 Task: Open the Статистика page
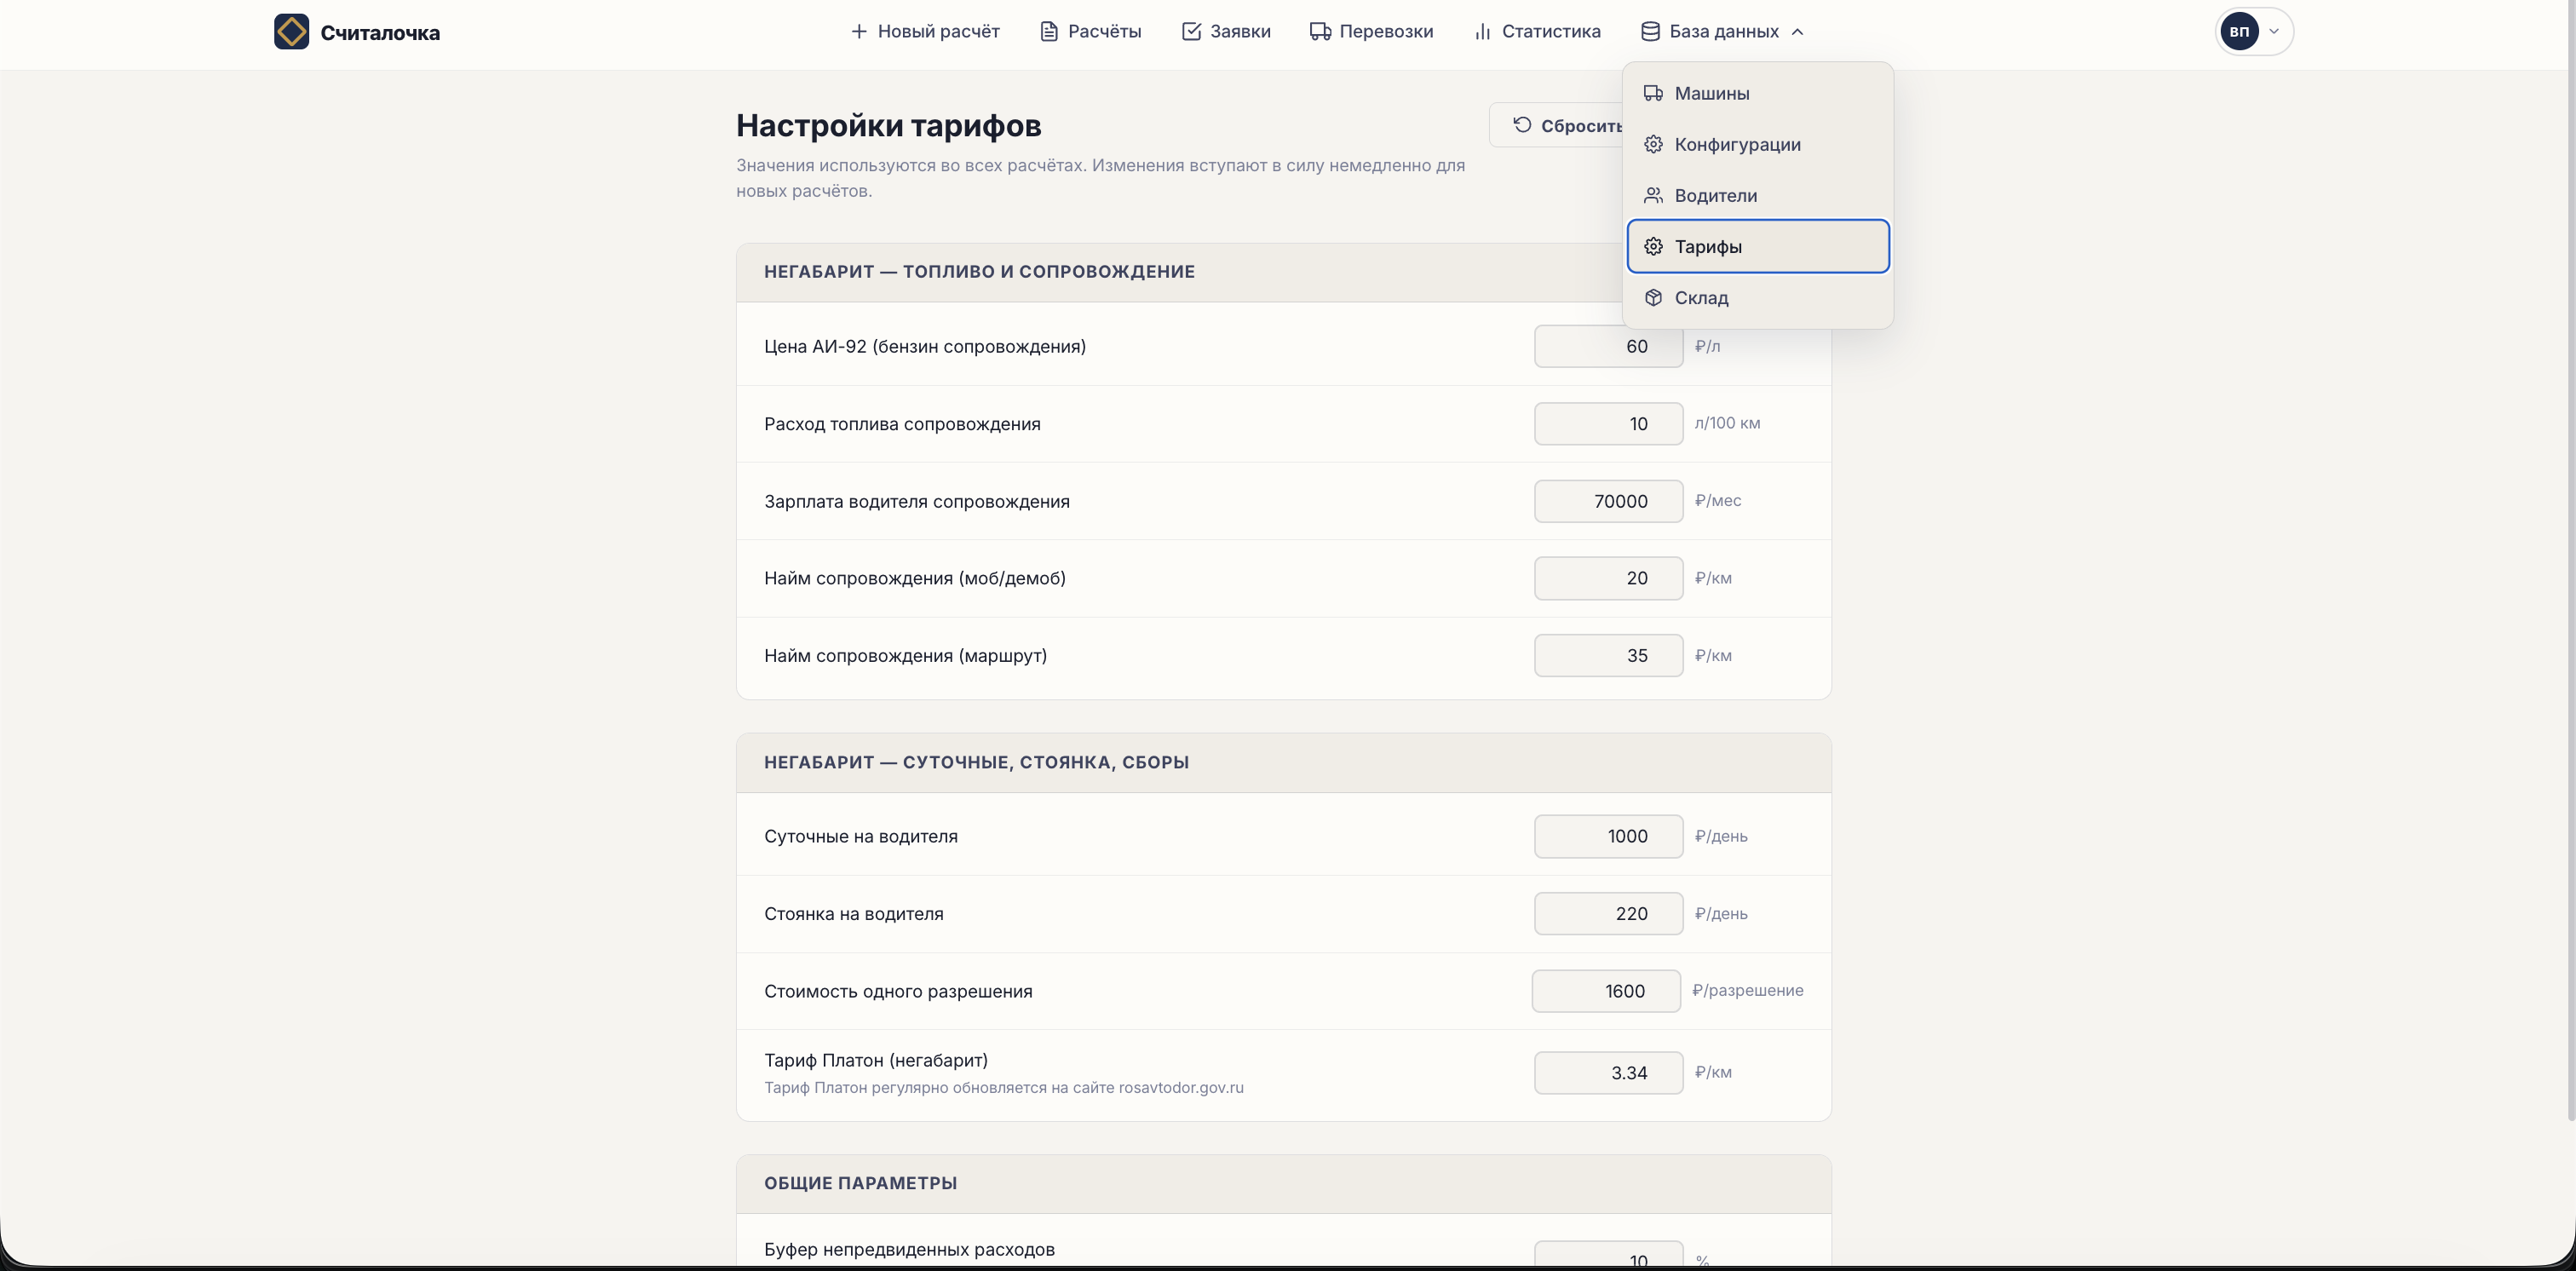tap(1537, 32)
